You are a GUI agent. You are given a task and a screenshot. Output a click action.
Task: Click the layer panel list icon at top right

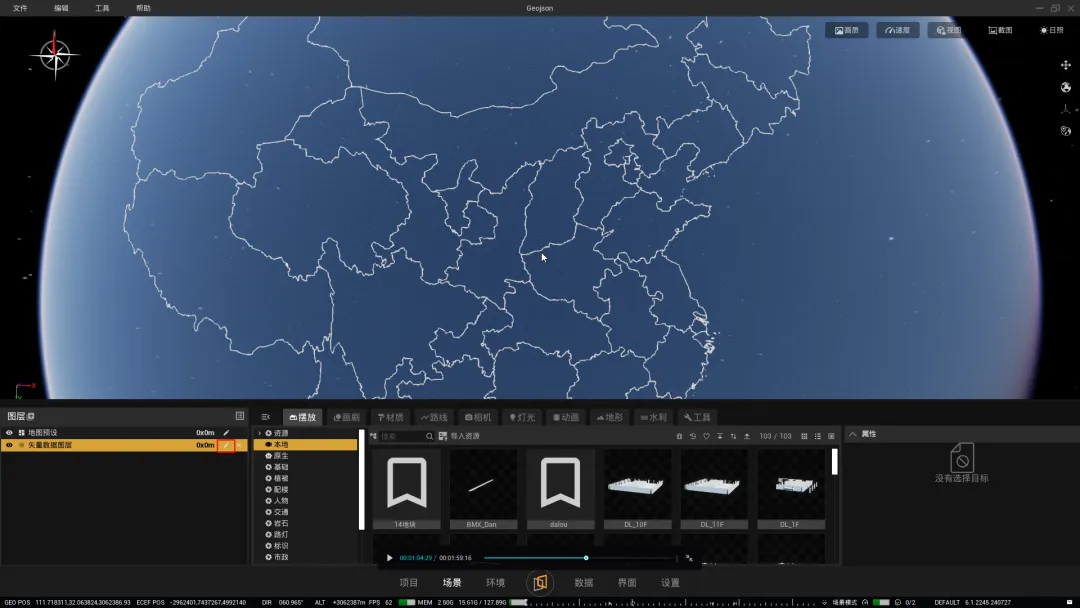tap(240, 416)
